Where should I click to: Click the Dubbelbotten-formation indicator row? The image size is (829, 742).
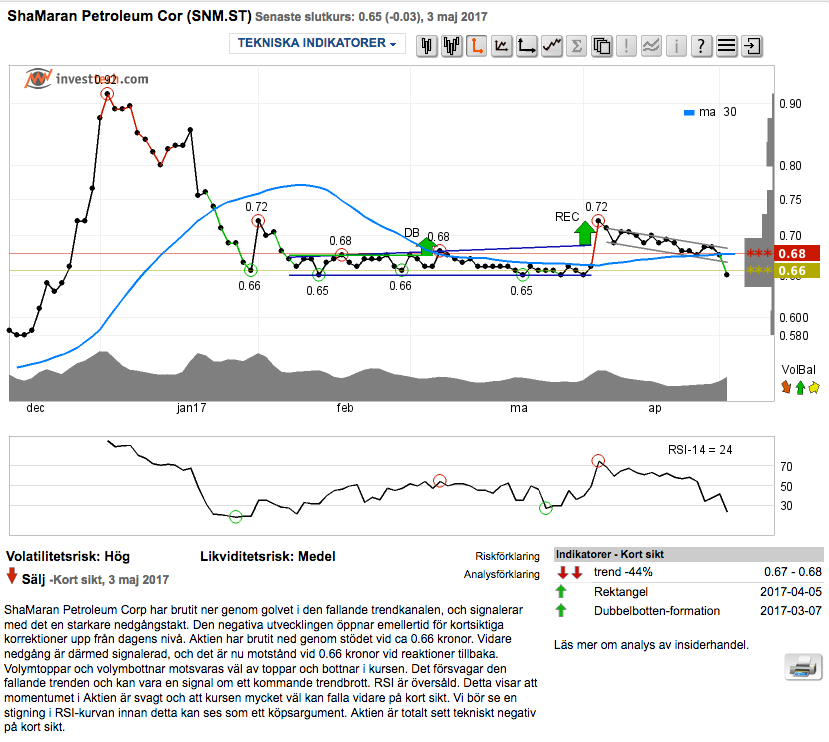(688, 611)
